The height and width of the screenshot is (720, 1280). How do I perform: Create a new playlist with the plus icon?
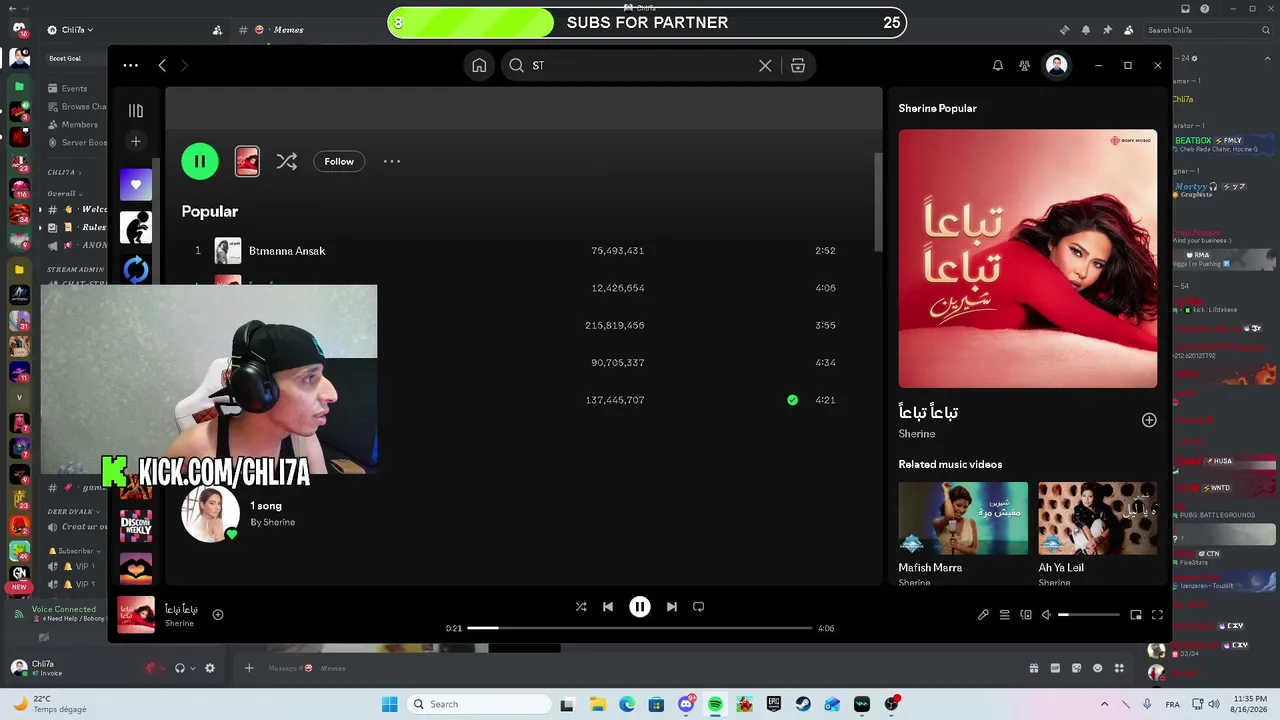point(136,141)
